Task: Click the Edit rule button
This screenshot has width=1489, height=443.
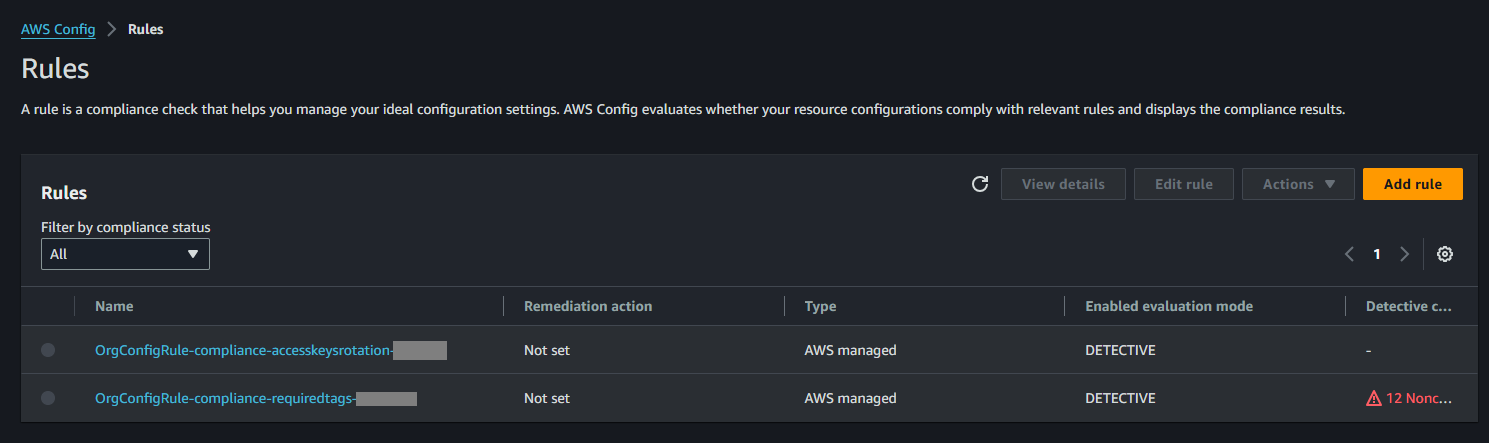Action: pyautogui.click(x=1183, y=184)
